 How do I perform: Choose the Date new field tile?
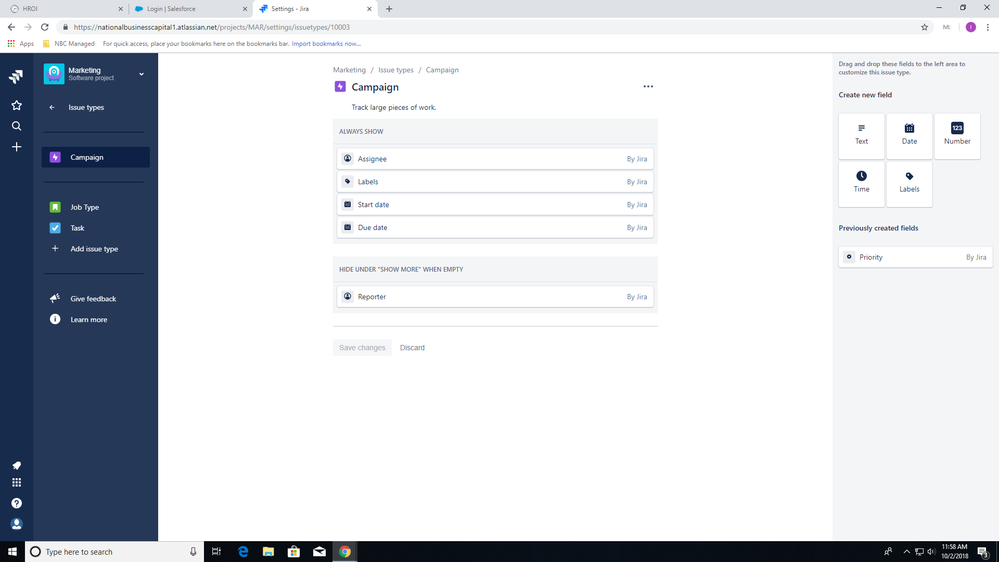point(909,136)
